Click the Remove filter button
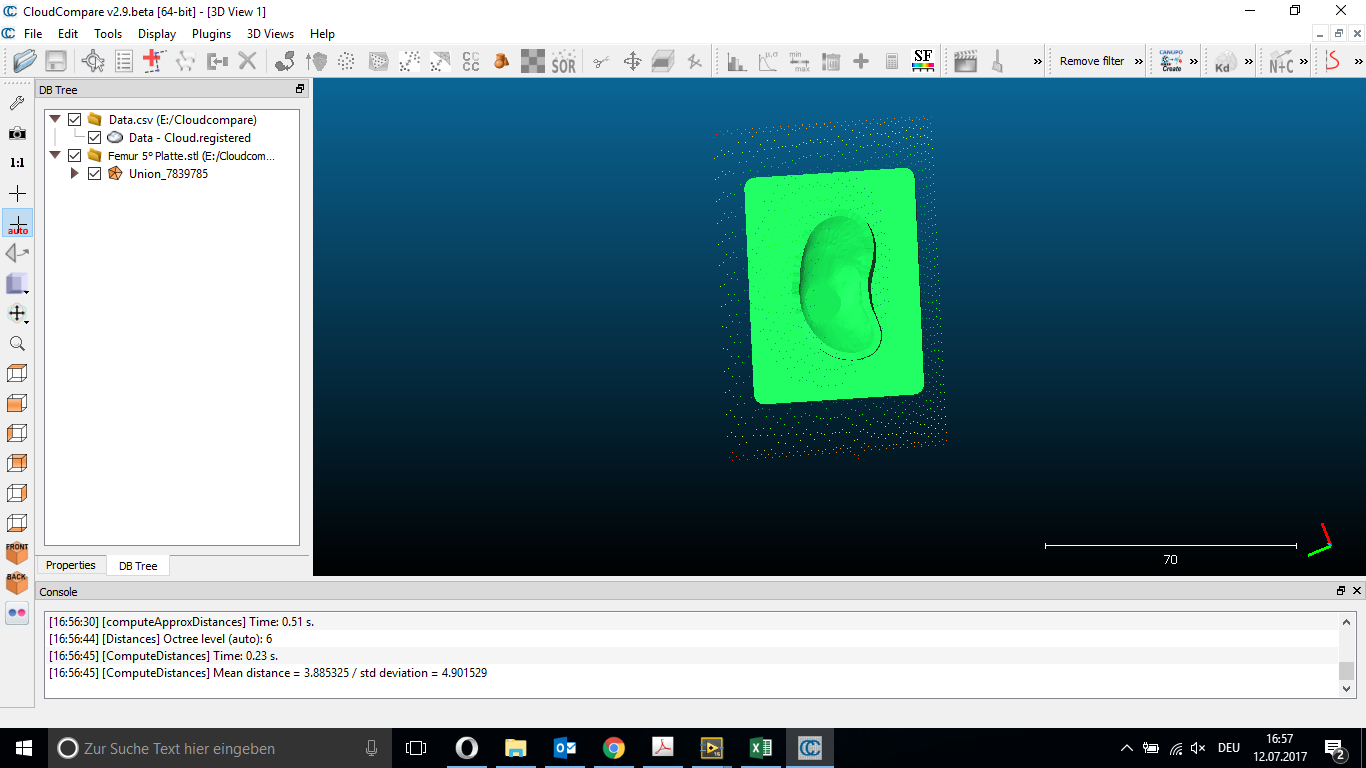 (1092, 61)
